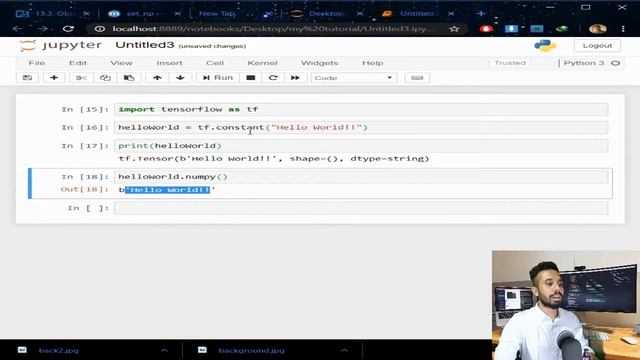Viewport: 640px width, 360px height.
Task: Open the View menu
Action: click(121, 63)
